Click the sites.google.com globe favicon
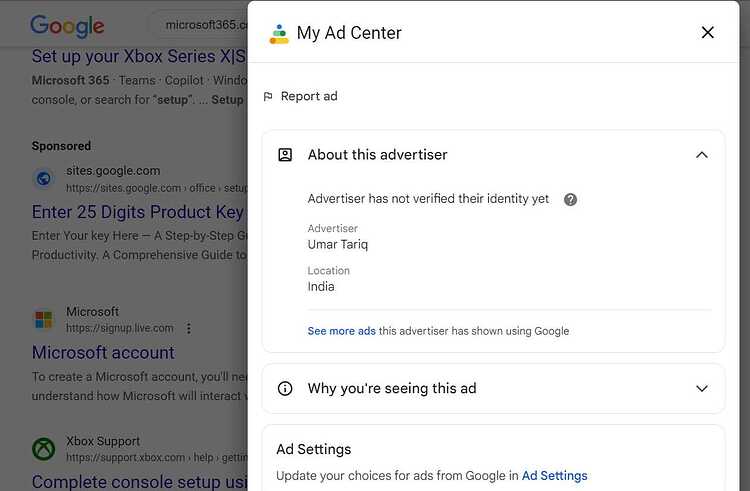750x491 pixels. coord(44,179)
